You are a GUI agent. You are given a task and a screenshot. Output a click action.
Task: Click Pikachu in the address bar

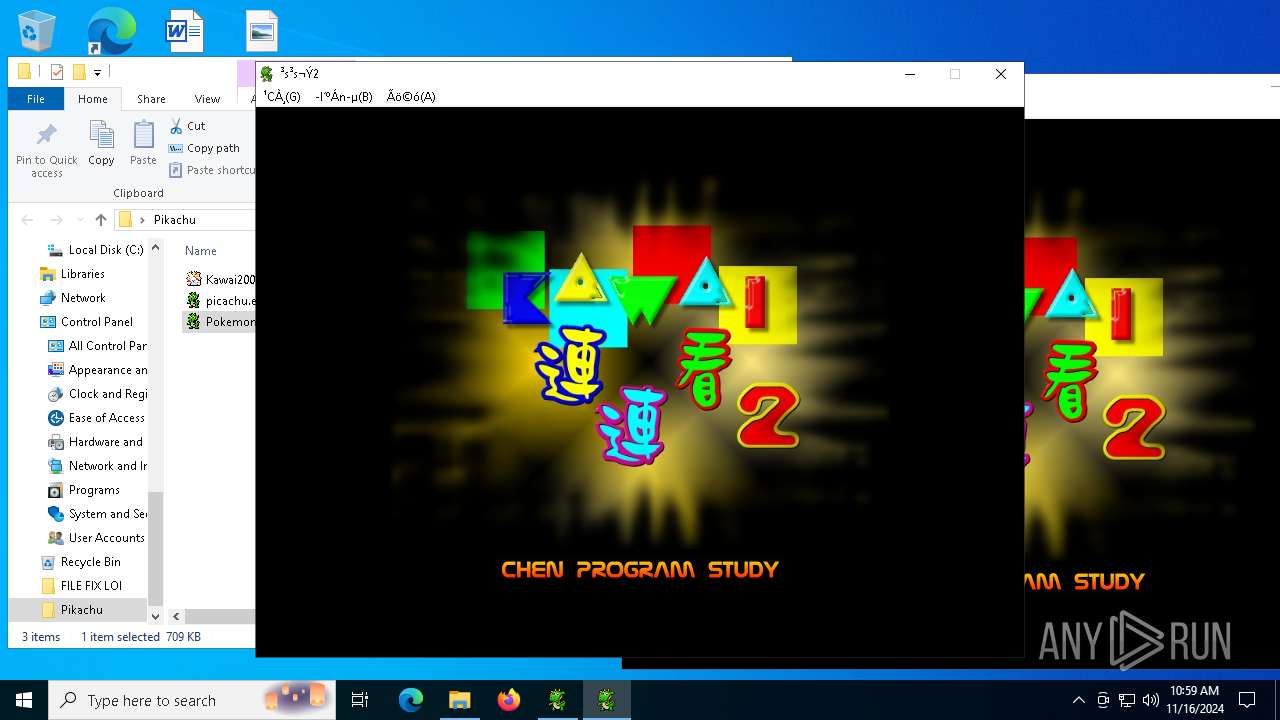click(x=175, y=220)
